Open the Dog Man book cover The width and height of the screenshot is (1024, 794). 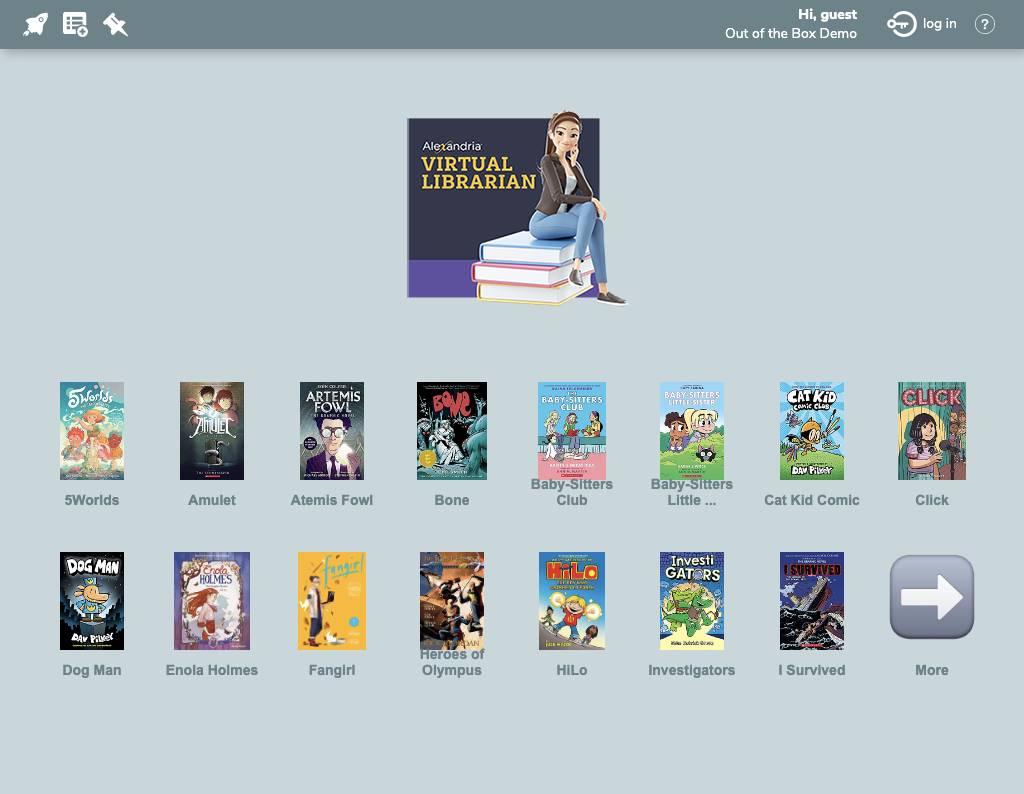coord(92,601)
